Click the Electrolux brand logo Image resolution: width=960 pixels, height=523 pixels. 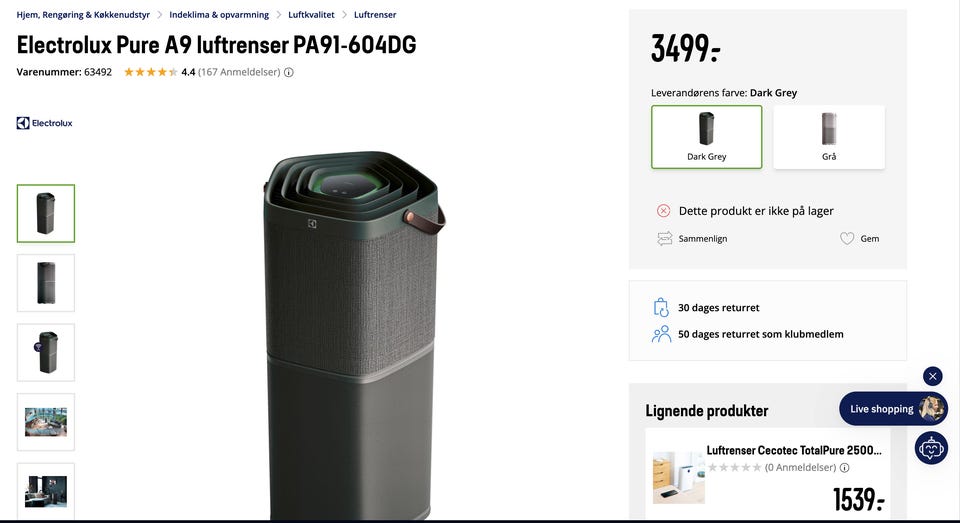[x=44, y=123]
